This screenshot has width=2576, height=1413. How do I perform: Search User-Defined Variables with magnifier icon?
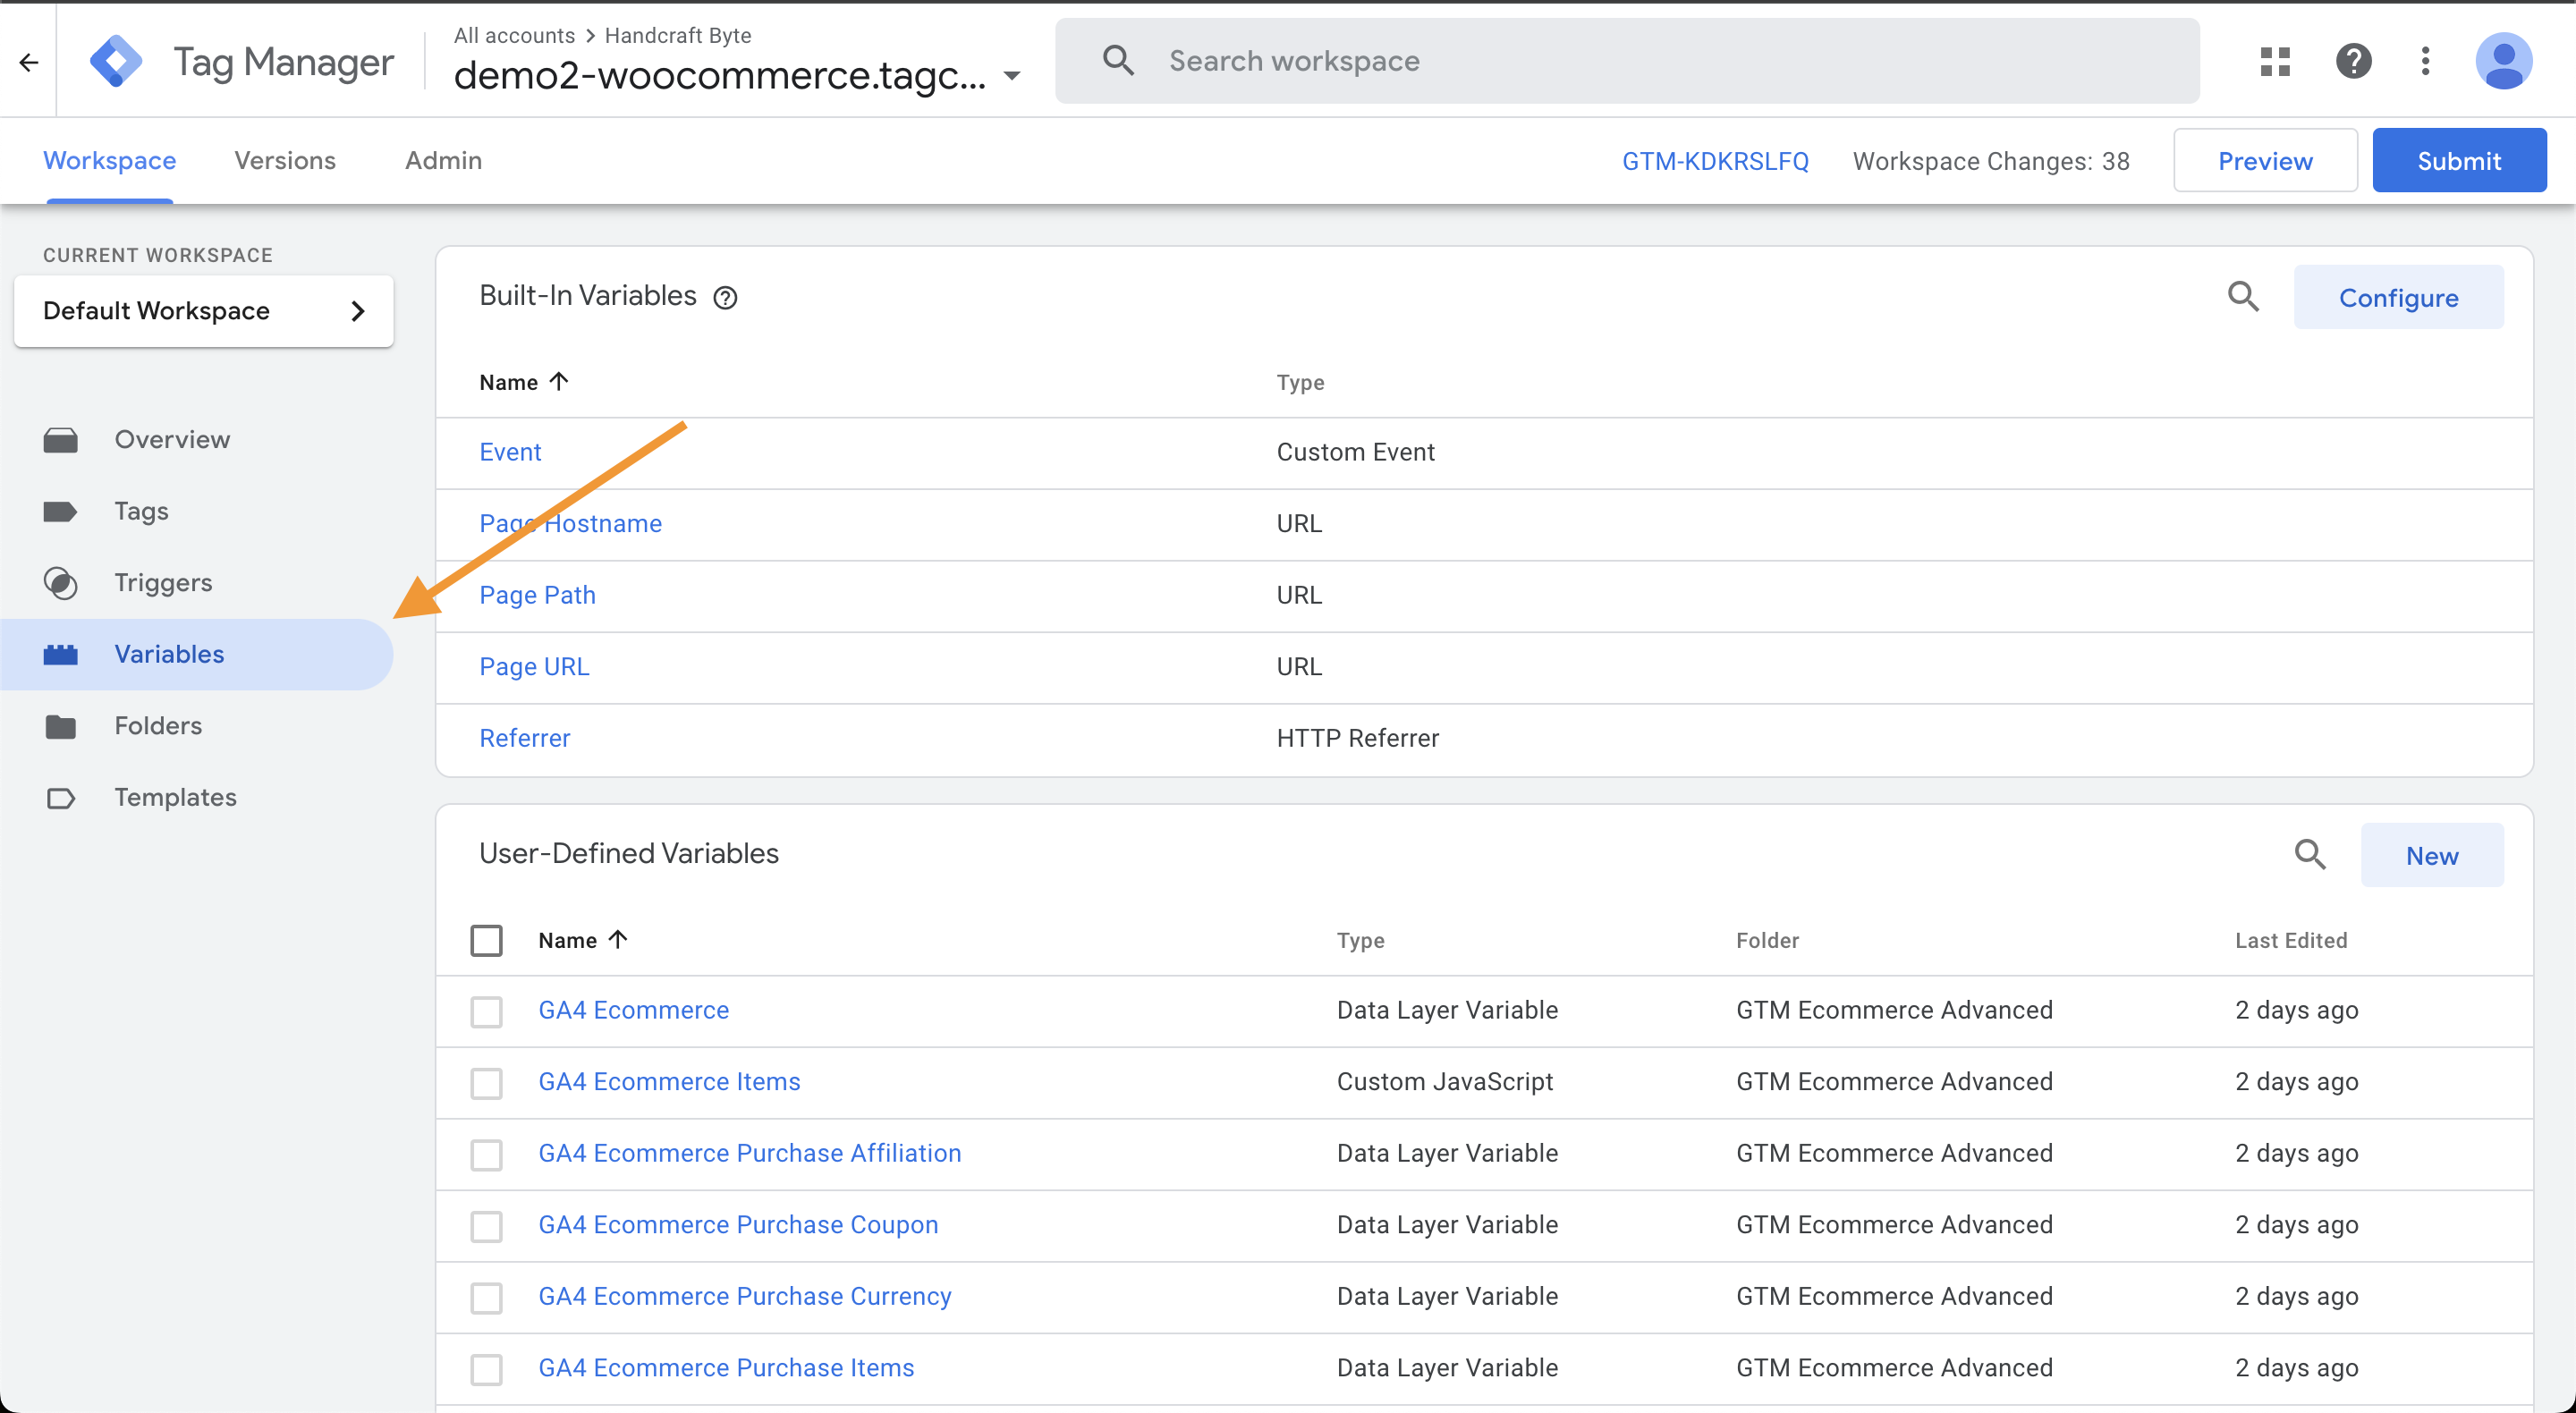tap(2310, 854)
